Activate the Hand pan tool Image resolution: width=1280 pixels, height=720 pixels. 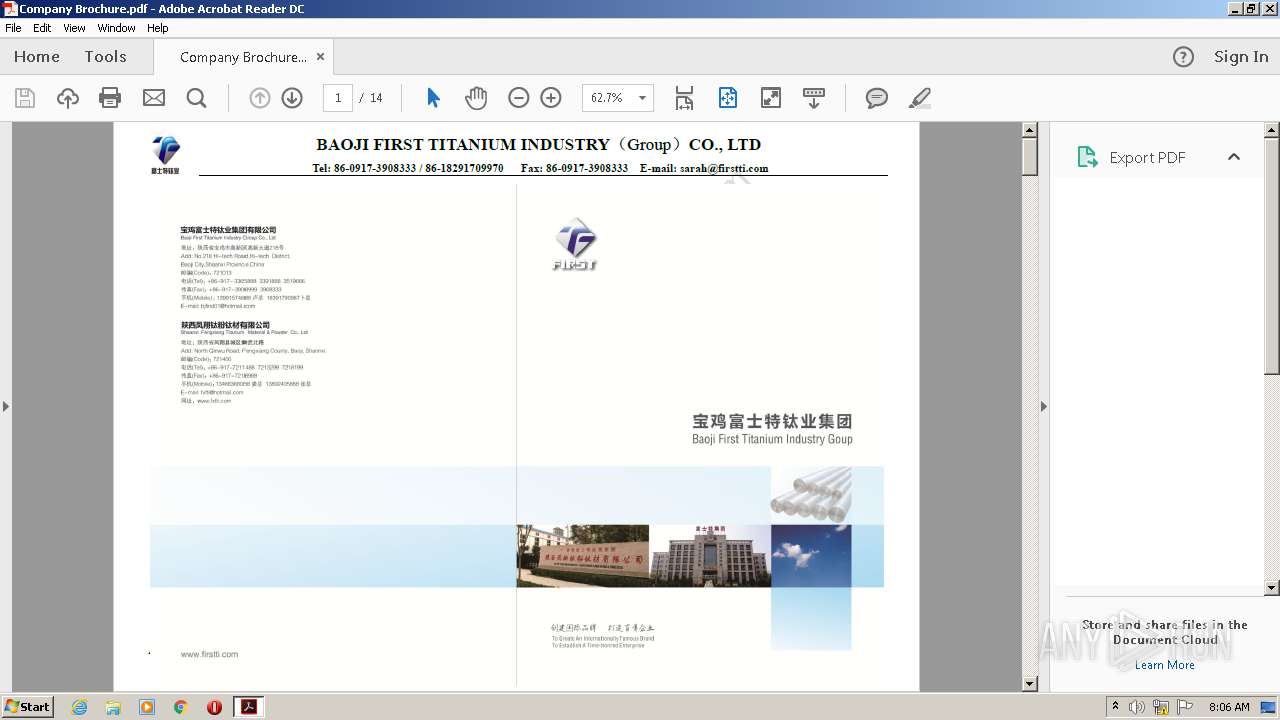click(x=476, y=98)
